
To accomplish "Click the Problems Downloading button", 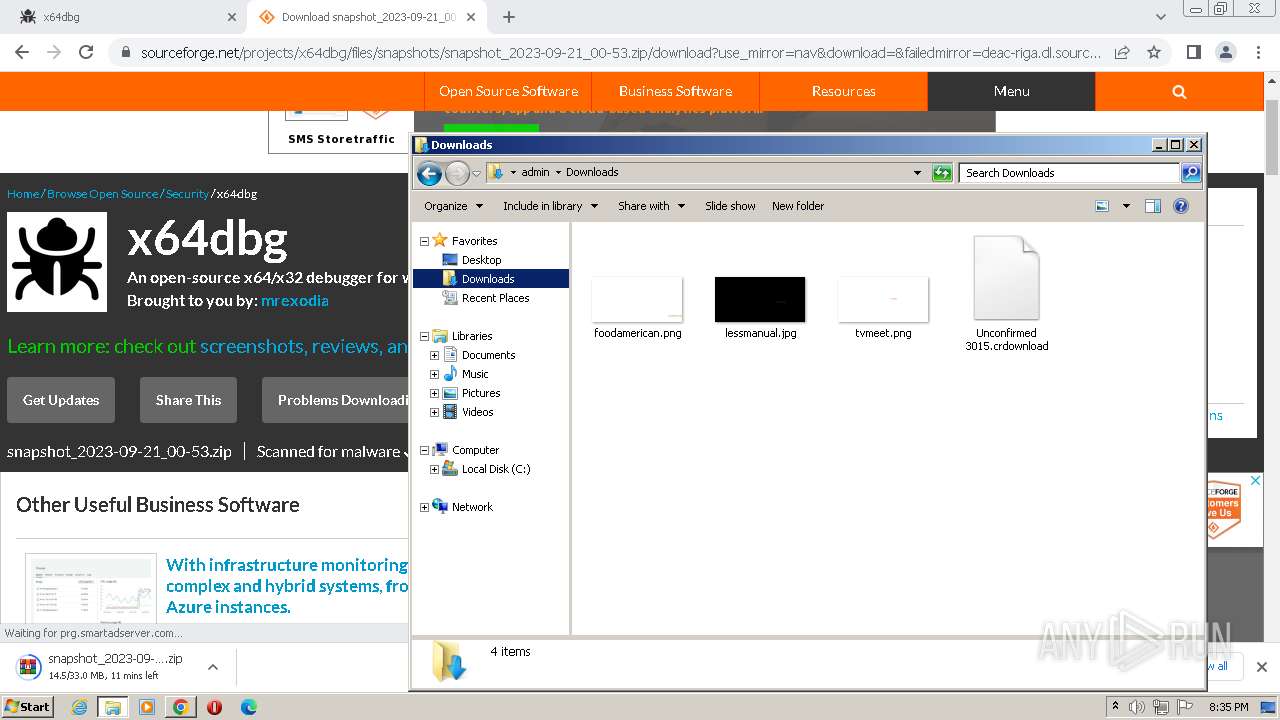I will coord(336,400).
